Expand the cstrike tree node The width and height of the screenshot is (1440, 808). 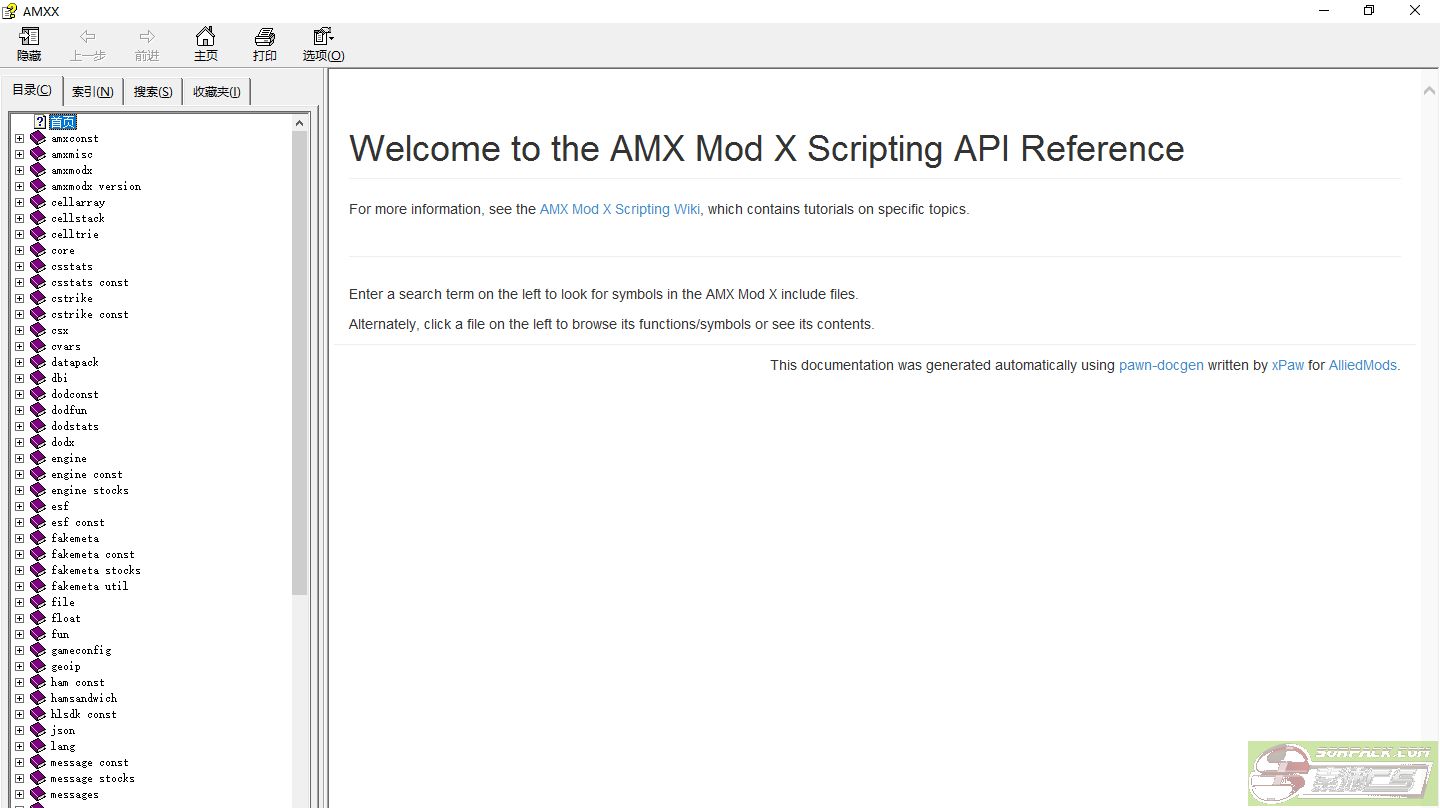pos(19,298)
